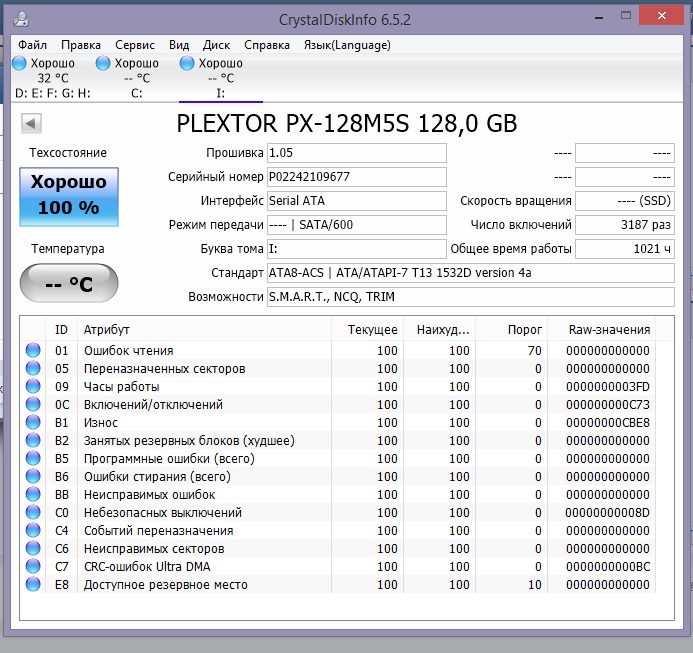
Task: Click status icon of row 0C Включений/отключений
Action: 33,404
